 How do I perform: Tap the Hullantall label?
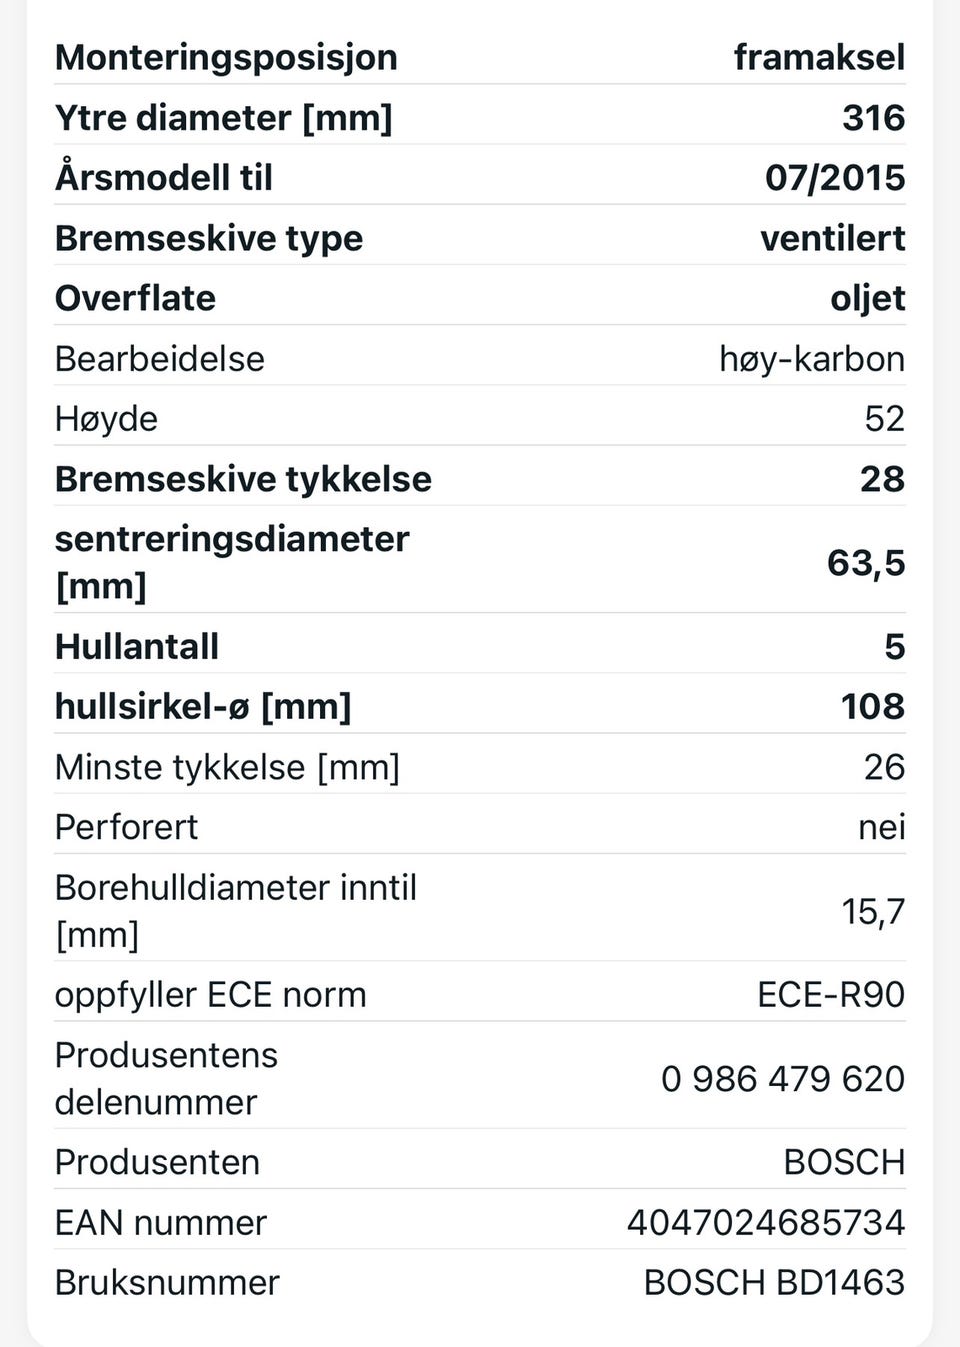(x=137, y=646)
